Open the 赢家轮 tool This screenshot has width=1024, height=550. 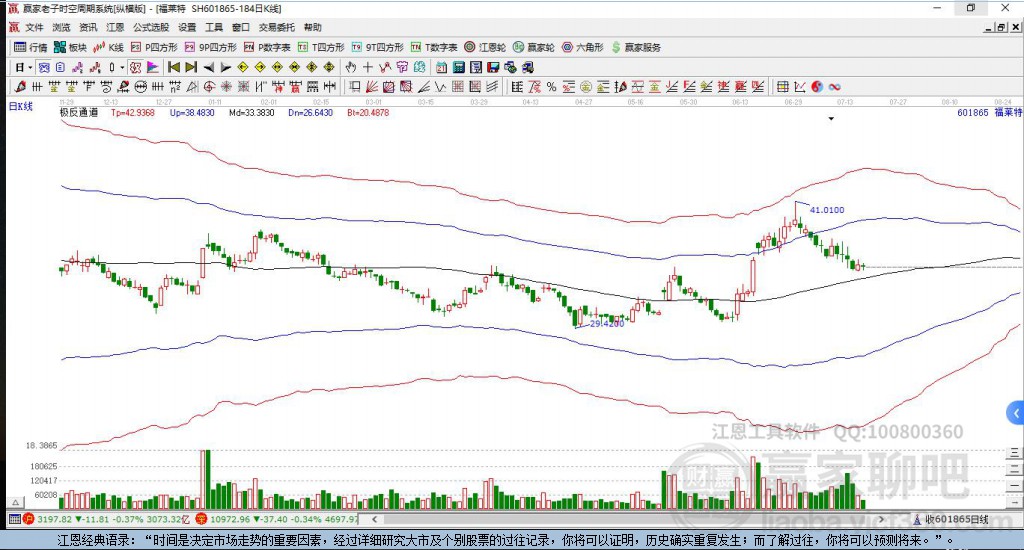point(534,47)
